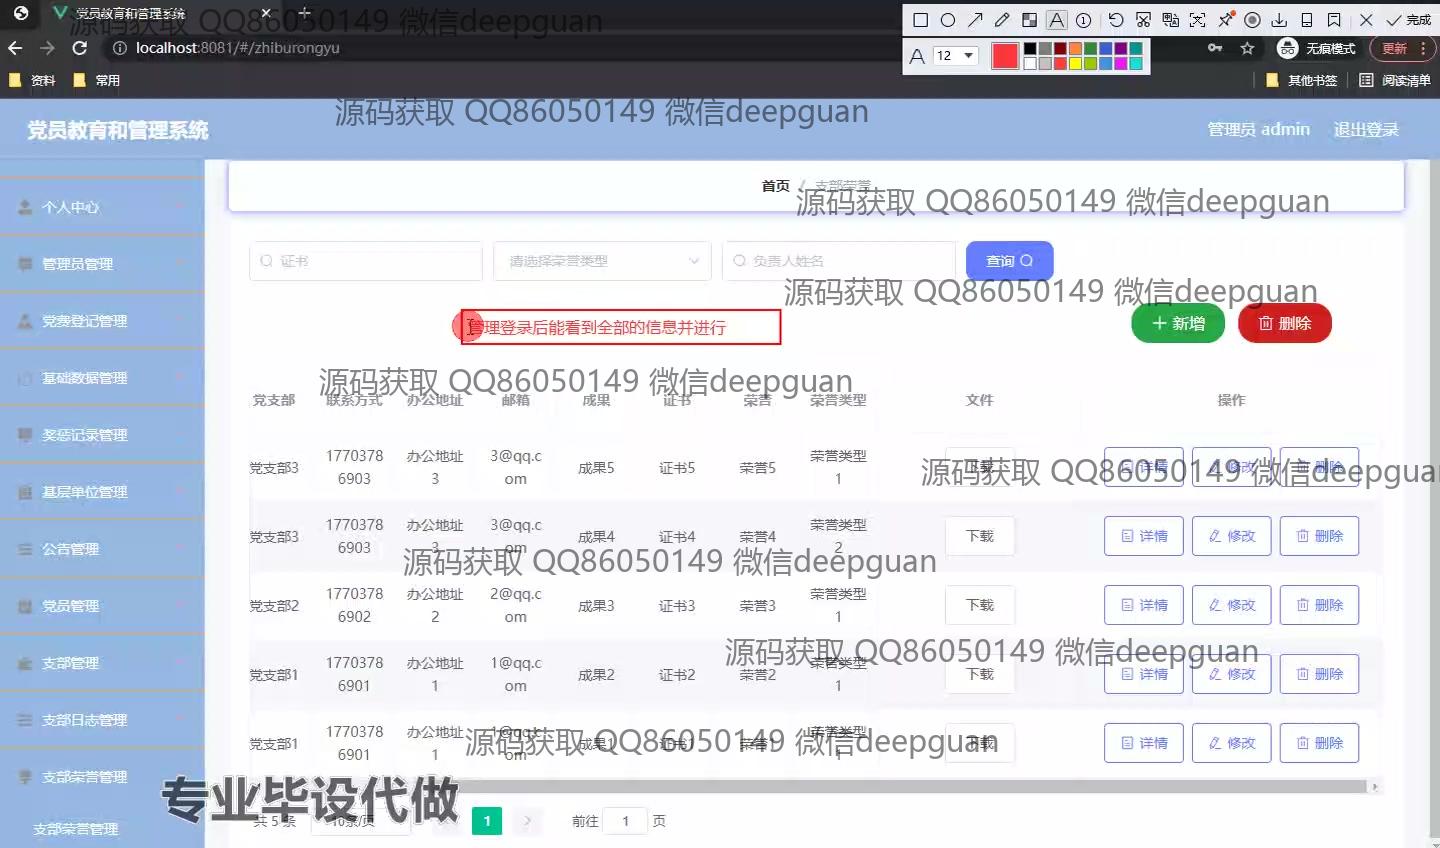The height and width of the screenshot is (848, 1440).
Task: Click the phone icon in capture toolbar
Action: [x=1307, y=20]
